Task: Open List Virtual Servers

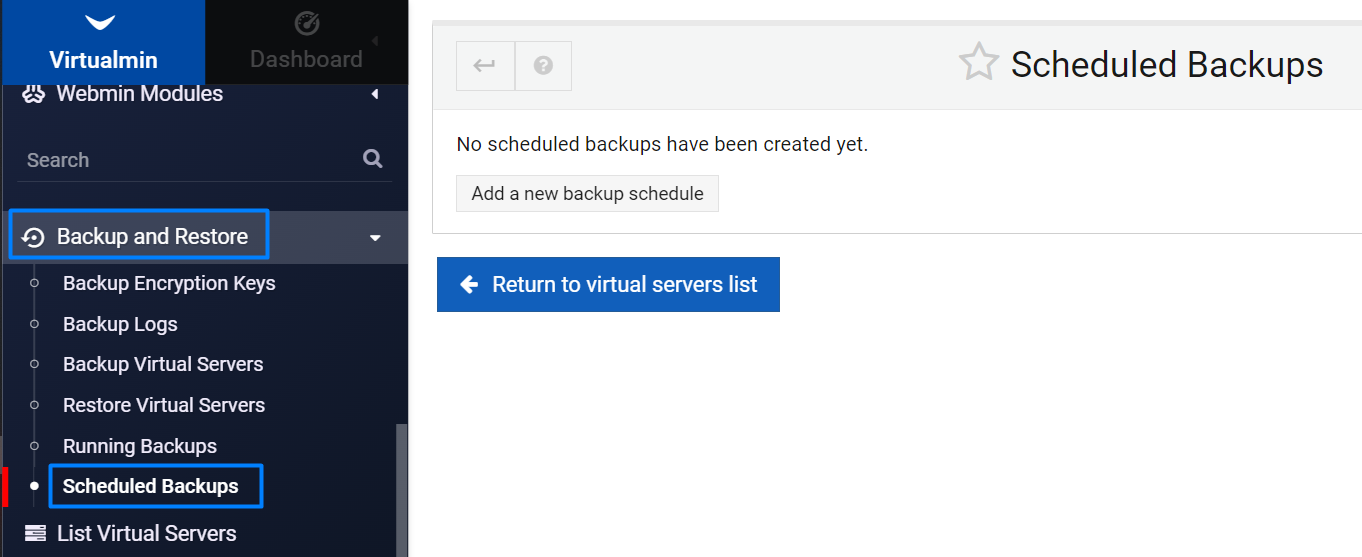Action: point(147,533)
